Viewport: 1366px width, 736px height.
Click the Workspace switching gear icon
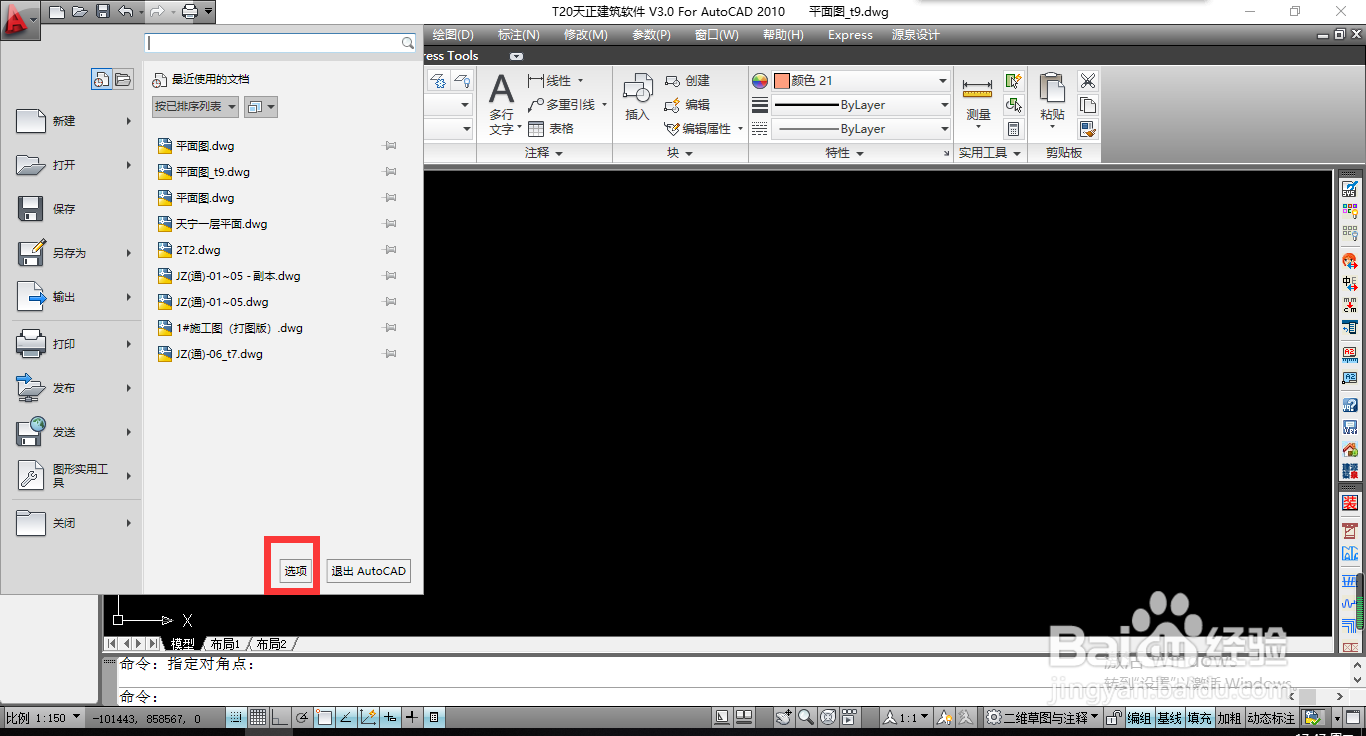[993, 718]
